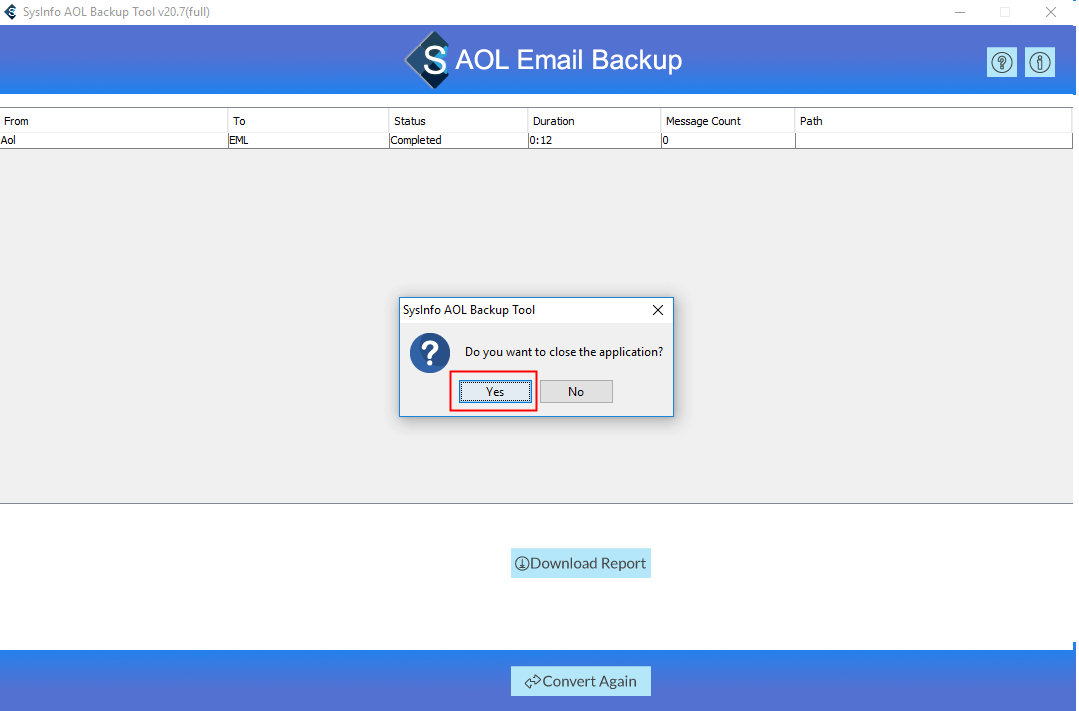Viewport: 1079px width, 711px height.
Task: Click the empty Path cell of Aol row
Action: pos(934,140)
